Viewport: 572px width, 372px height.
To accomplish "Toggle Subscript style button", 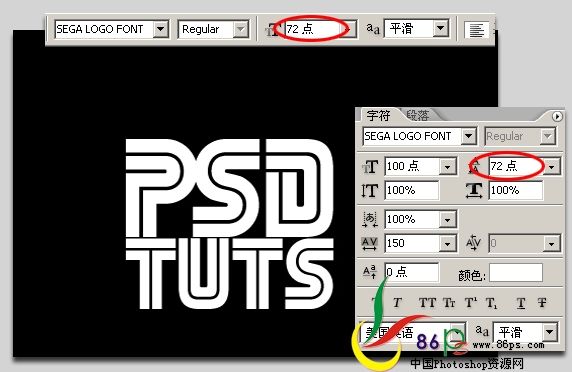I will [491, 303].
